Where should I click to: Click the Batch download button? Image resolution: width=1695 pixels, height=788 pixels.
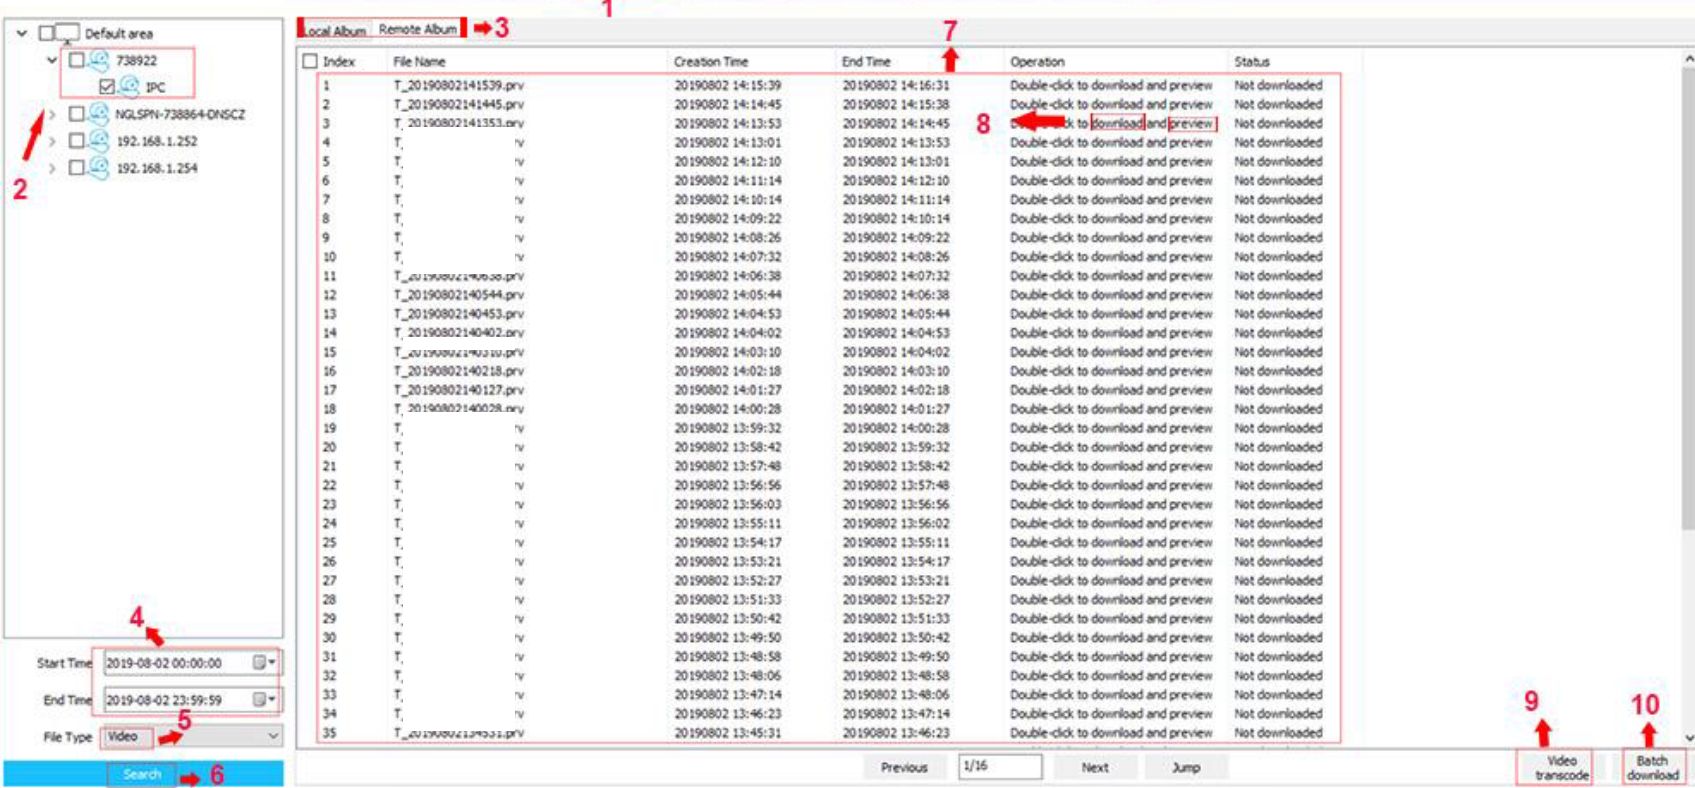pos(1652,768)
